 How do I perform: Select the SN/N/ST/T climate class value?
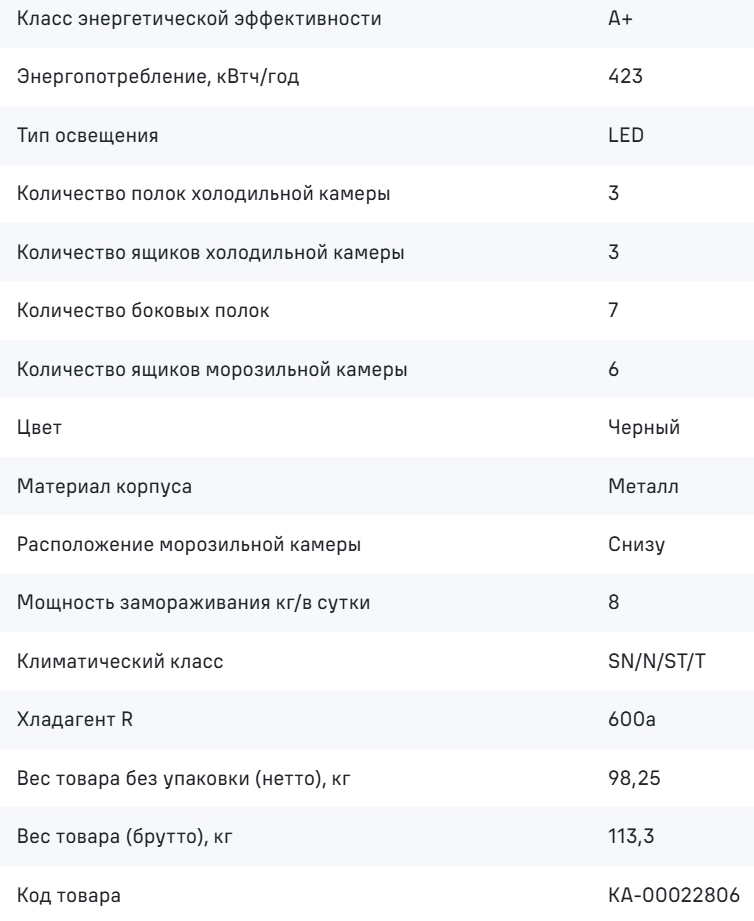[x=657, y=661]
